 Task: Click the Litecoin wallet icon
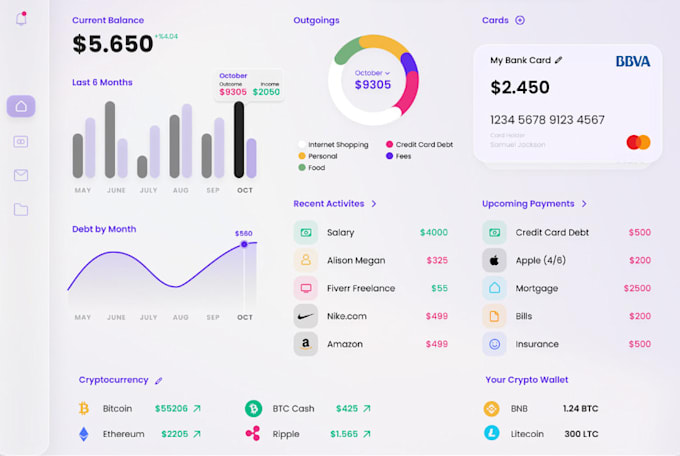click(491, 433)
